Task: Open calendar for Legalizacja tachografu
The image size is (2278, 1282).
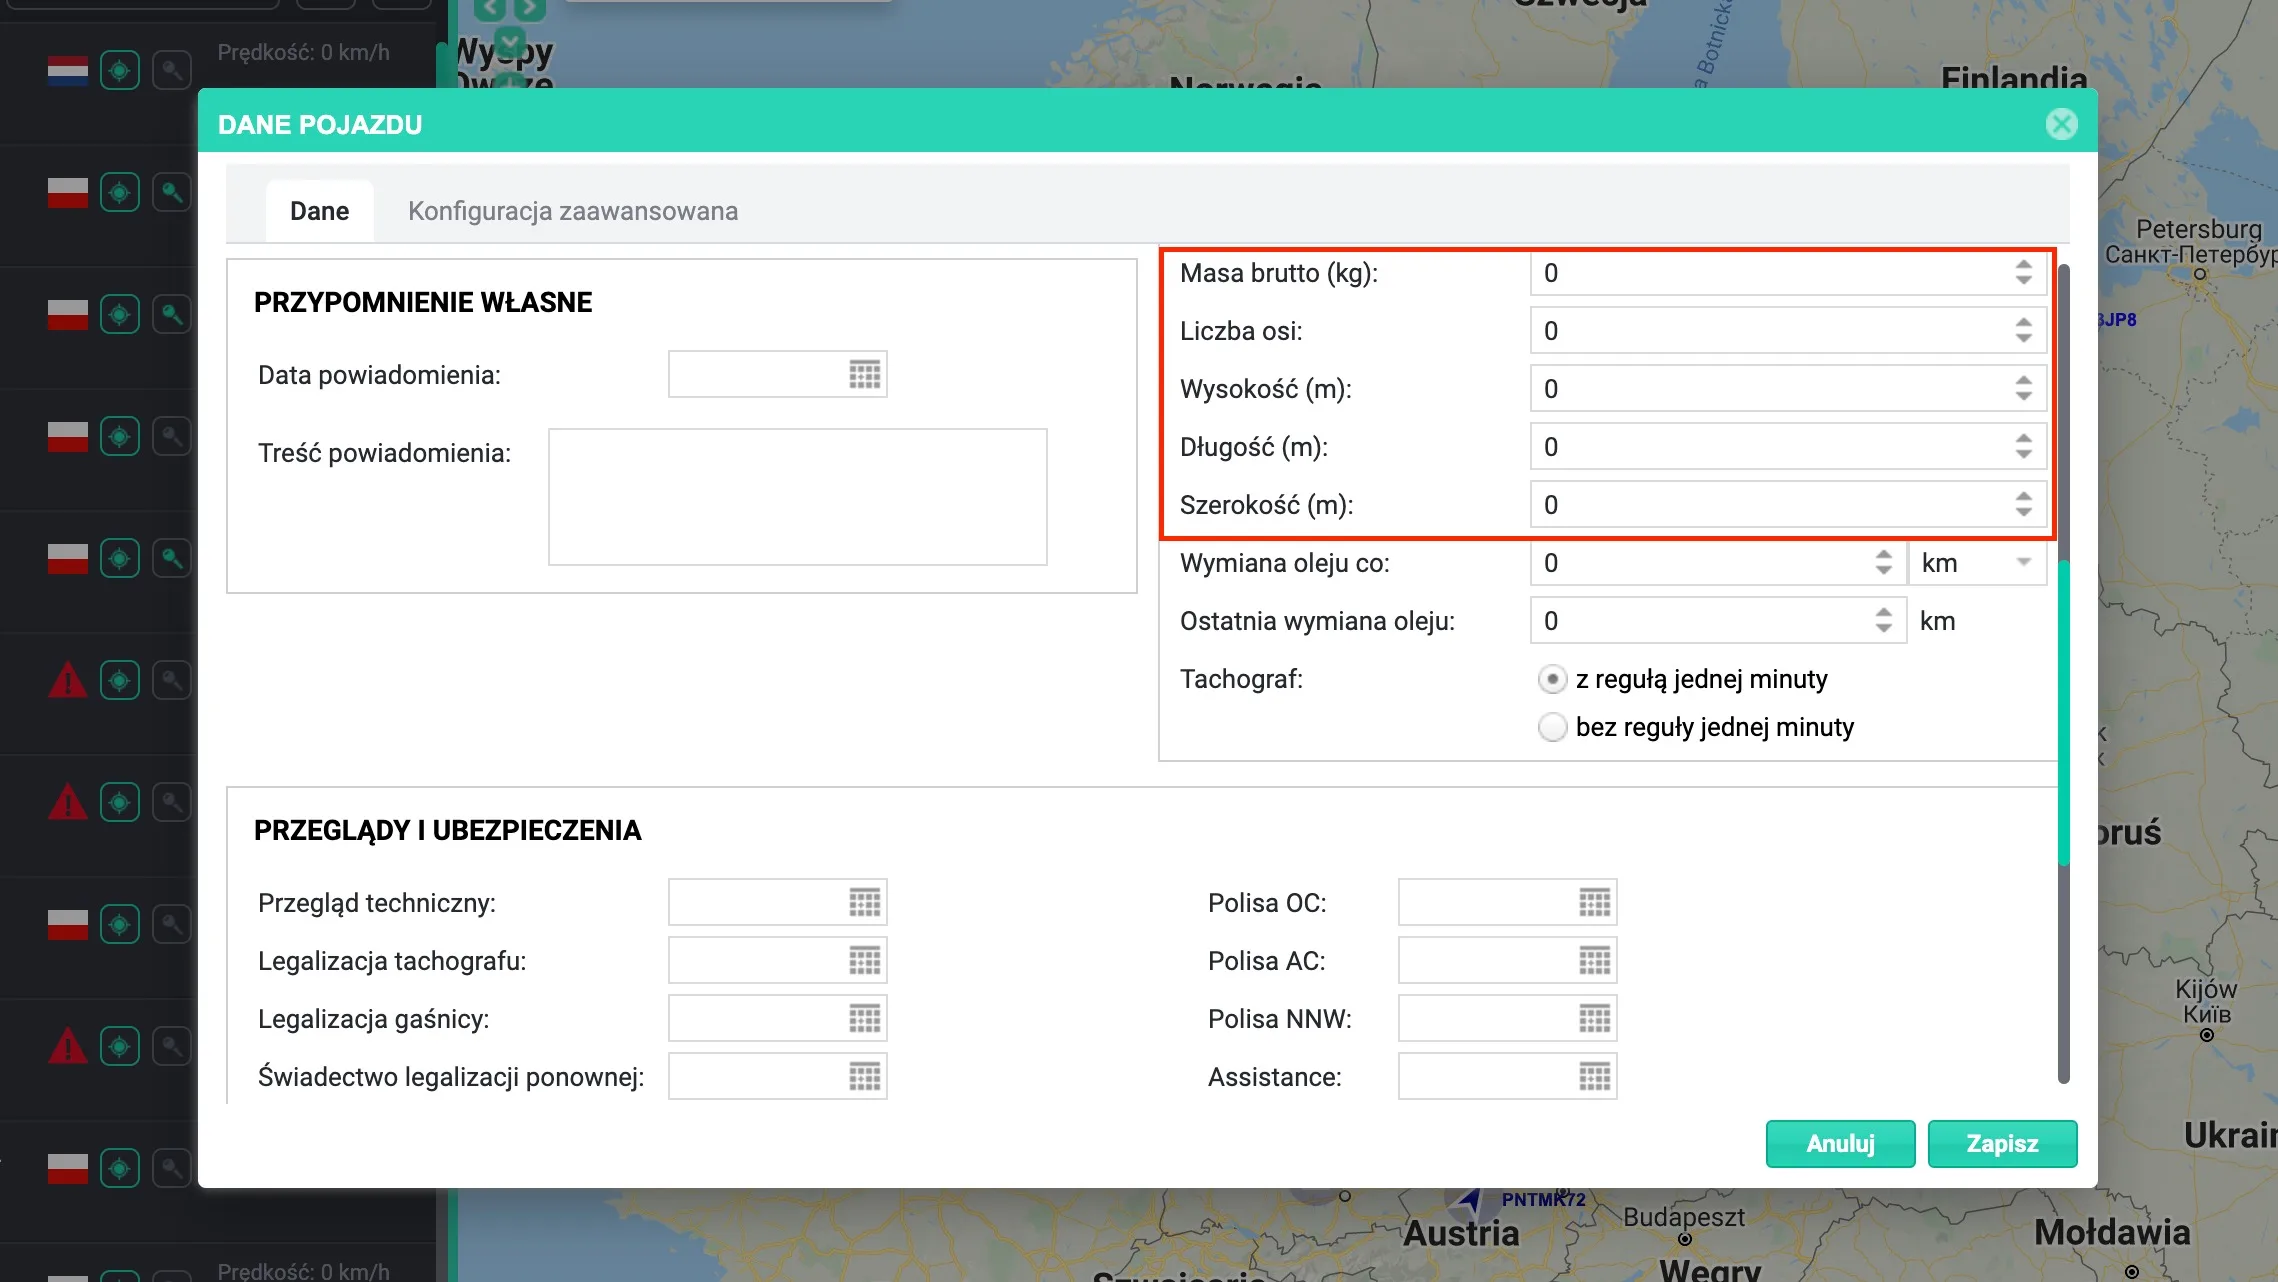Action: tap(865, 961)
